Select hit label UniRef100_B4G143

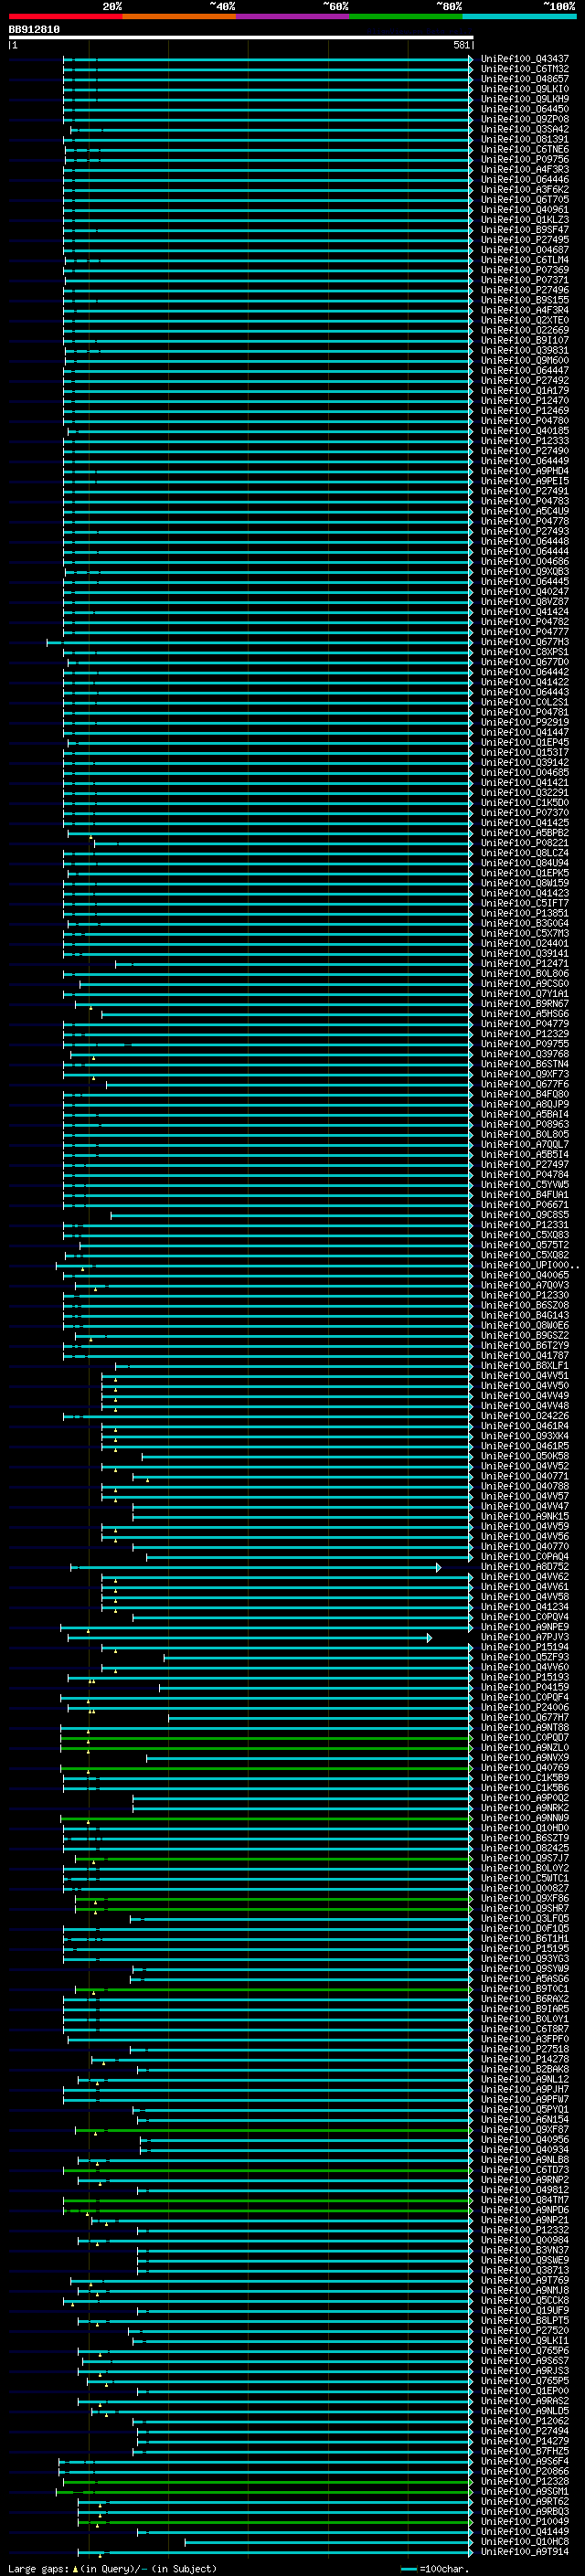pyautogui.click(x=525, y=1316)
